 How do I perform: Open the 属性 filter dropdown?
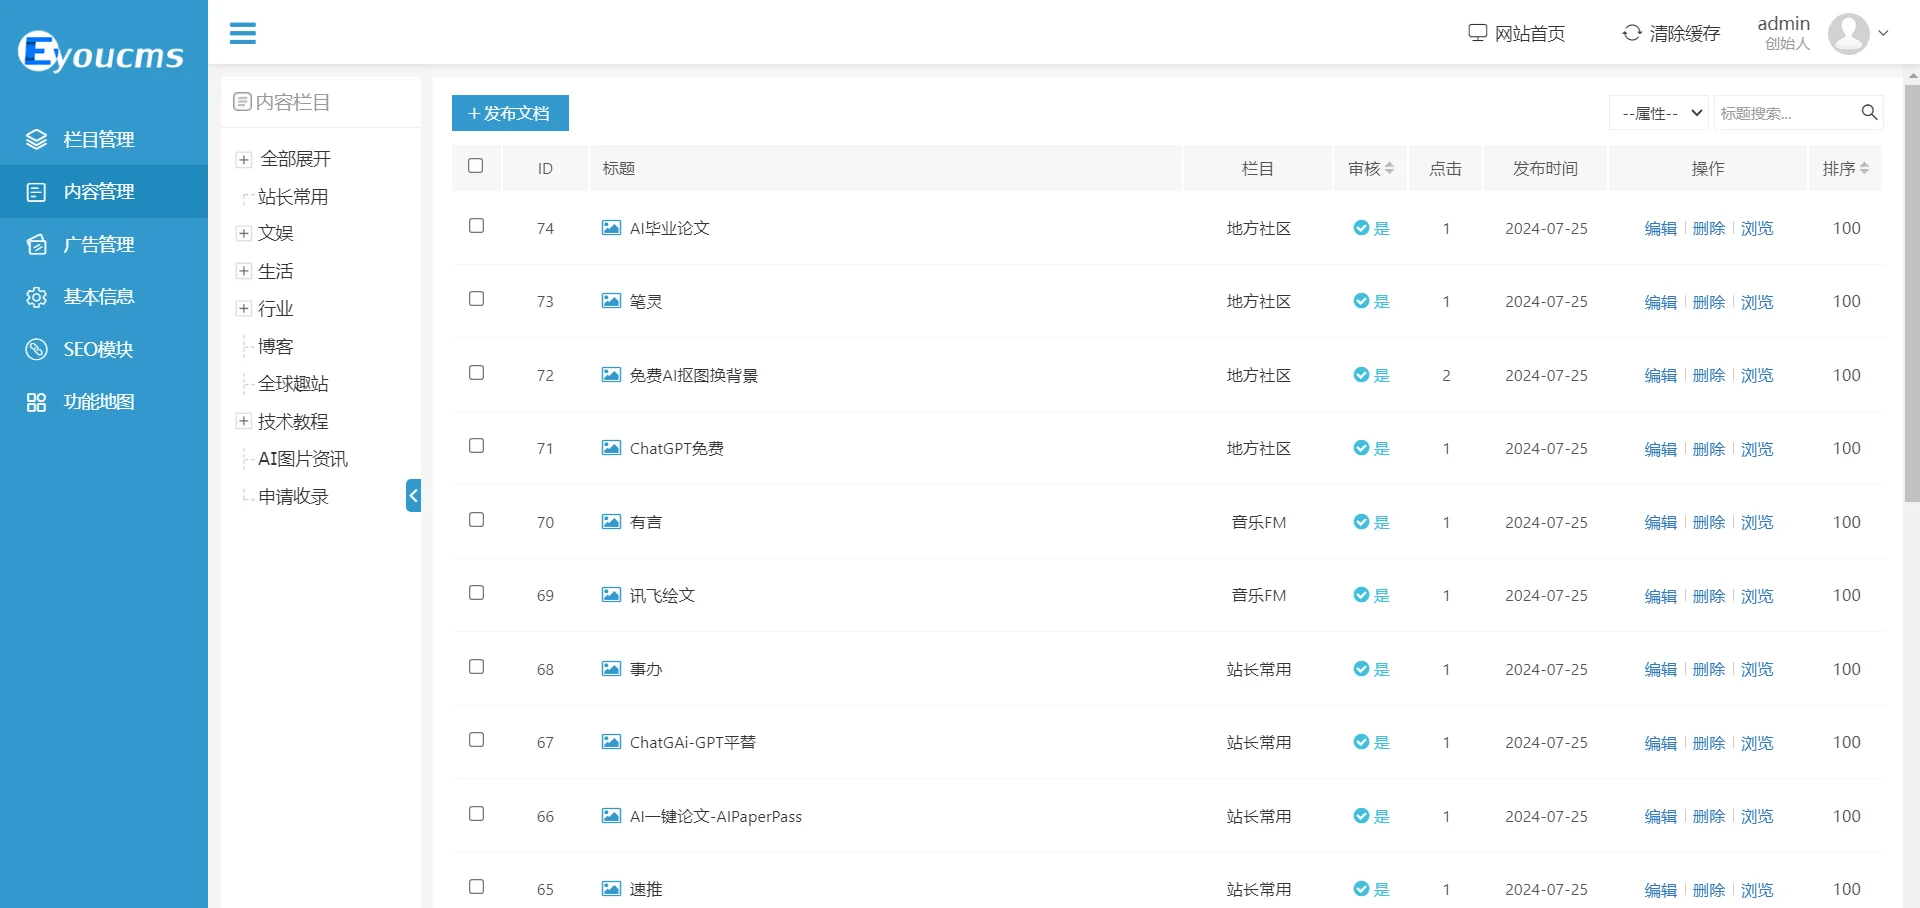1661,113
